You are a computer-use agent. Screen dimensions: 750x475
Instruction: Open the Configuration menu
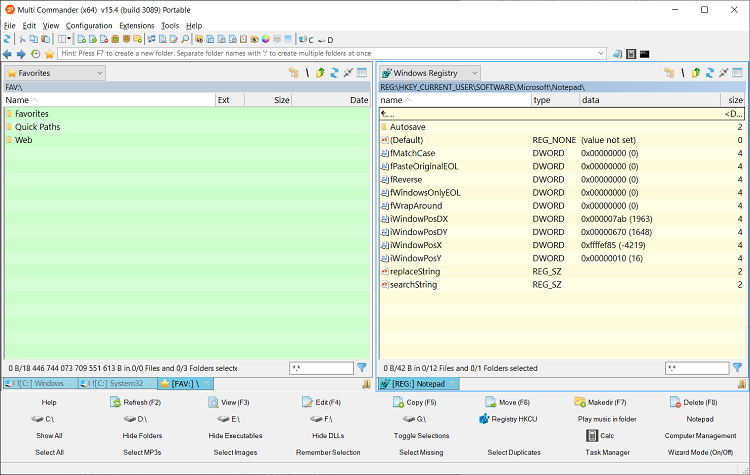89,25
